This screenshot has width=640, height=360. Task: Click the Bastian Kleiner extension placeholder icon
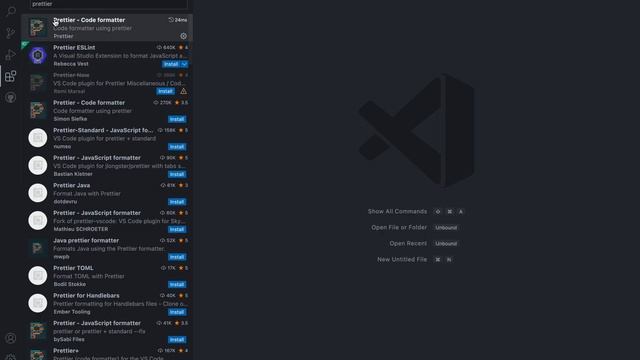click(38, 165)
